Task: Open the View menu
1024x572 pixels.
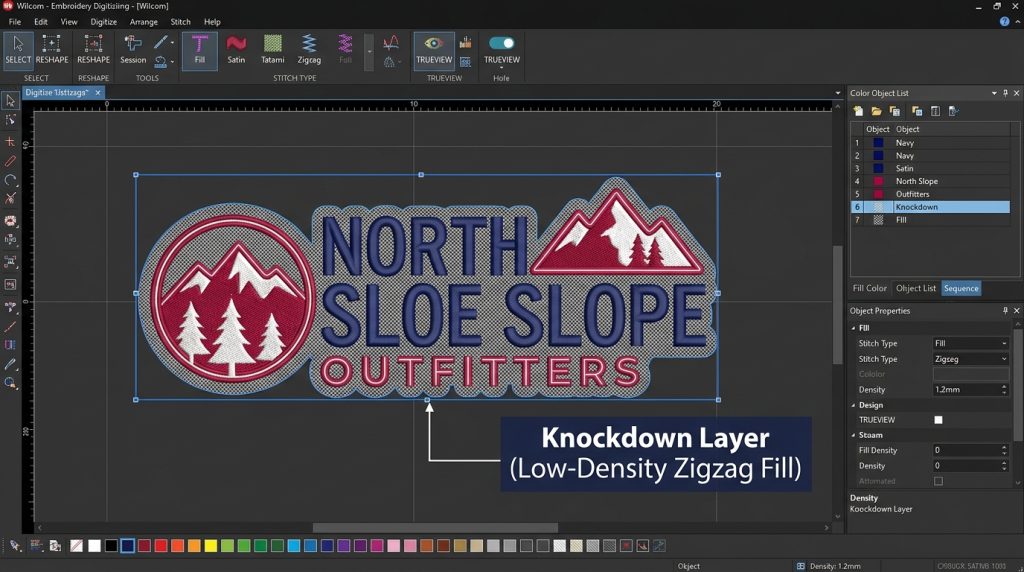Action: pos(69,22)
